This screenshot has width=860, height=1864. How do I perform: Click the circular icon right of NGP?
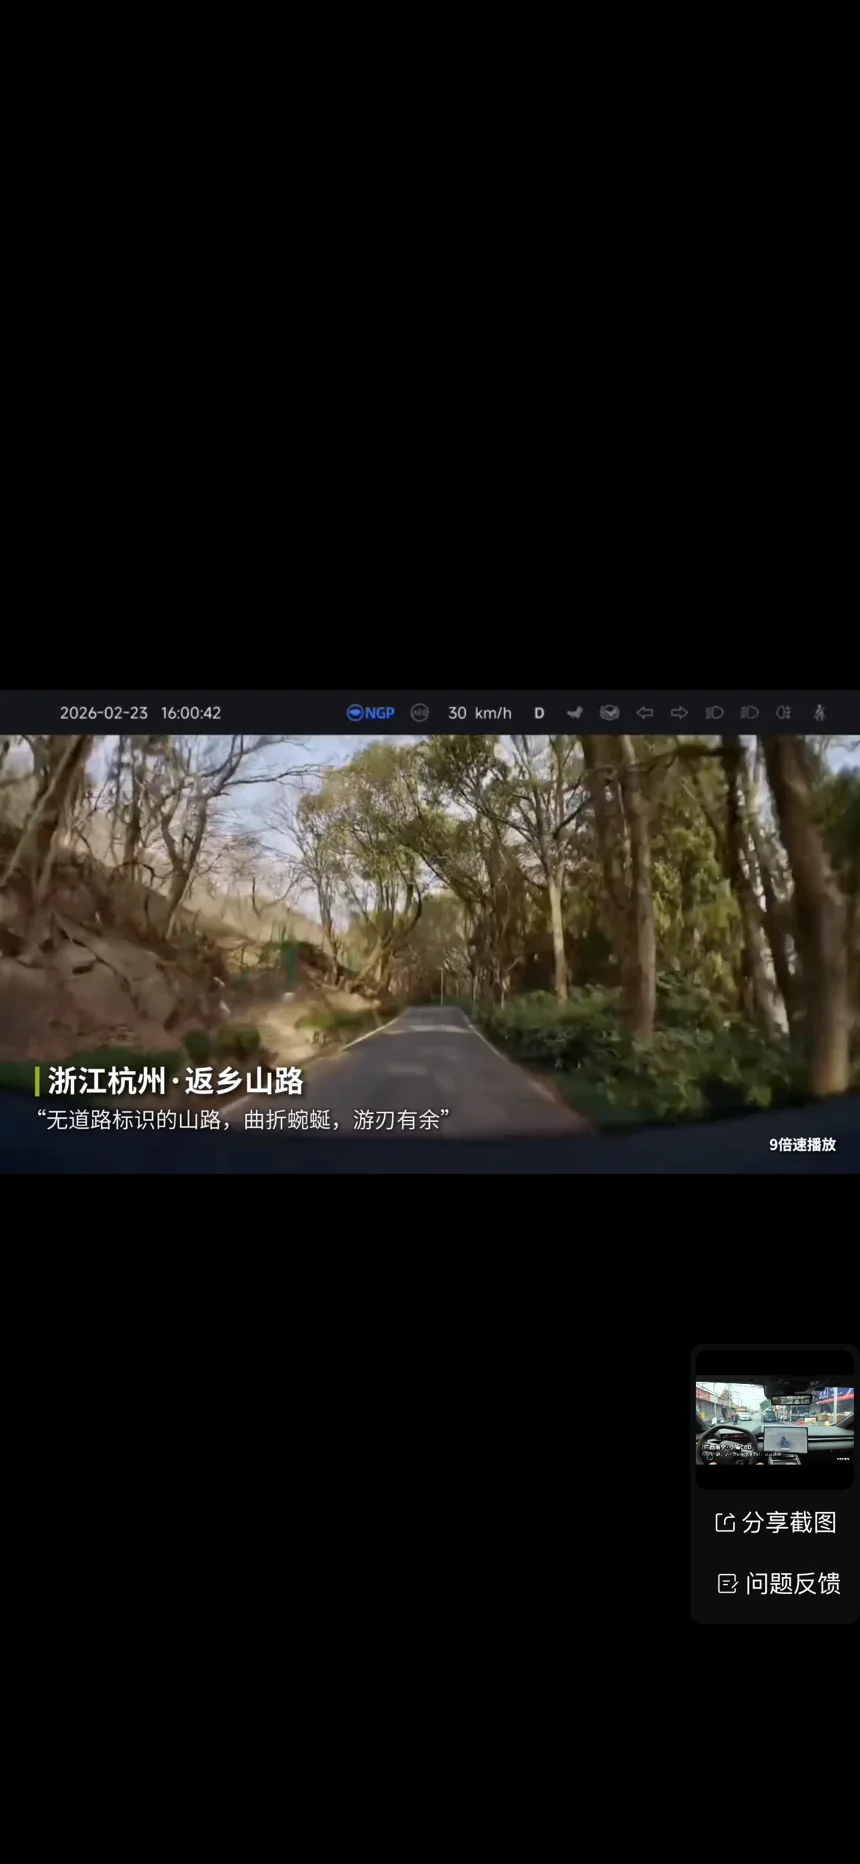click(420, 713)
